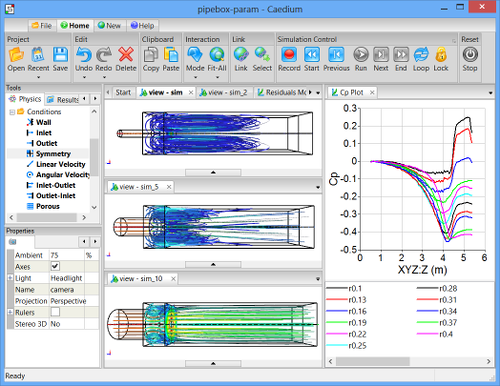Open the Redo history dropdown arrow
The height and width of the screenshot is (386, 500).
pos(104,77)
